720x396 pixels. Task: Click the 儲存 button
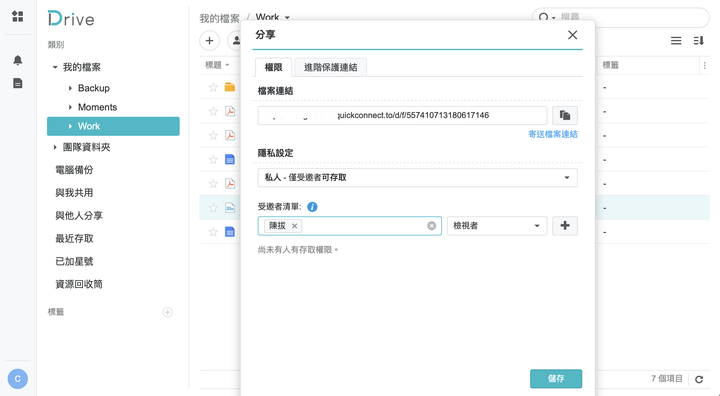tap(556, 379)
